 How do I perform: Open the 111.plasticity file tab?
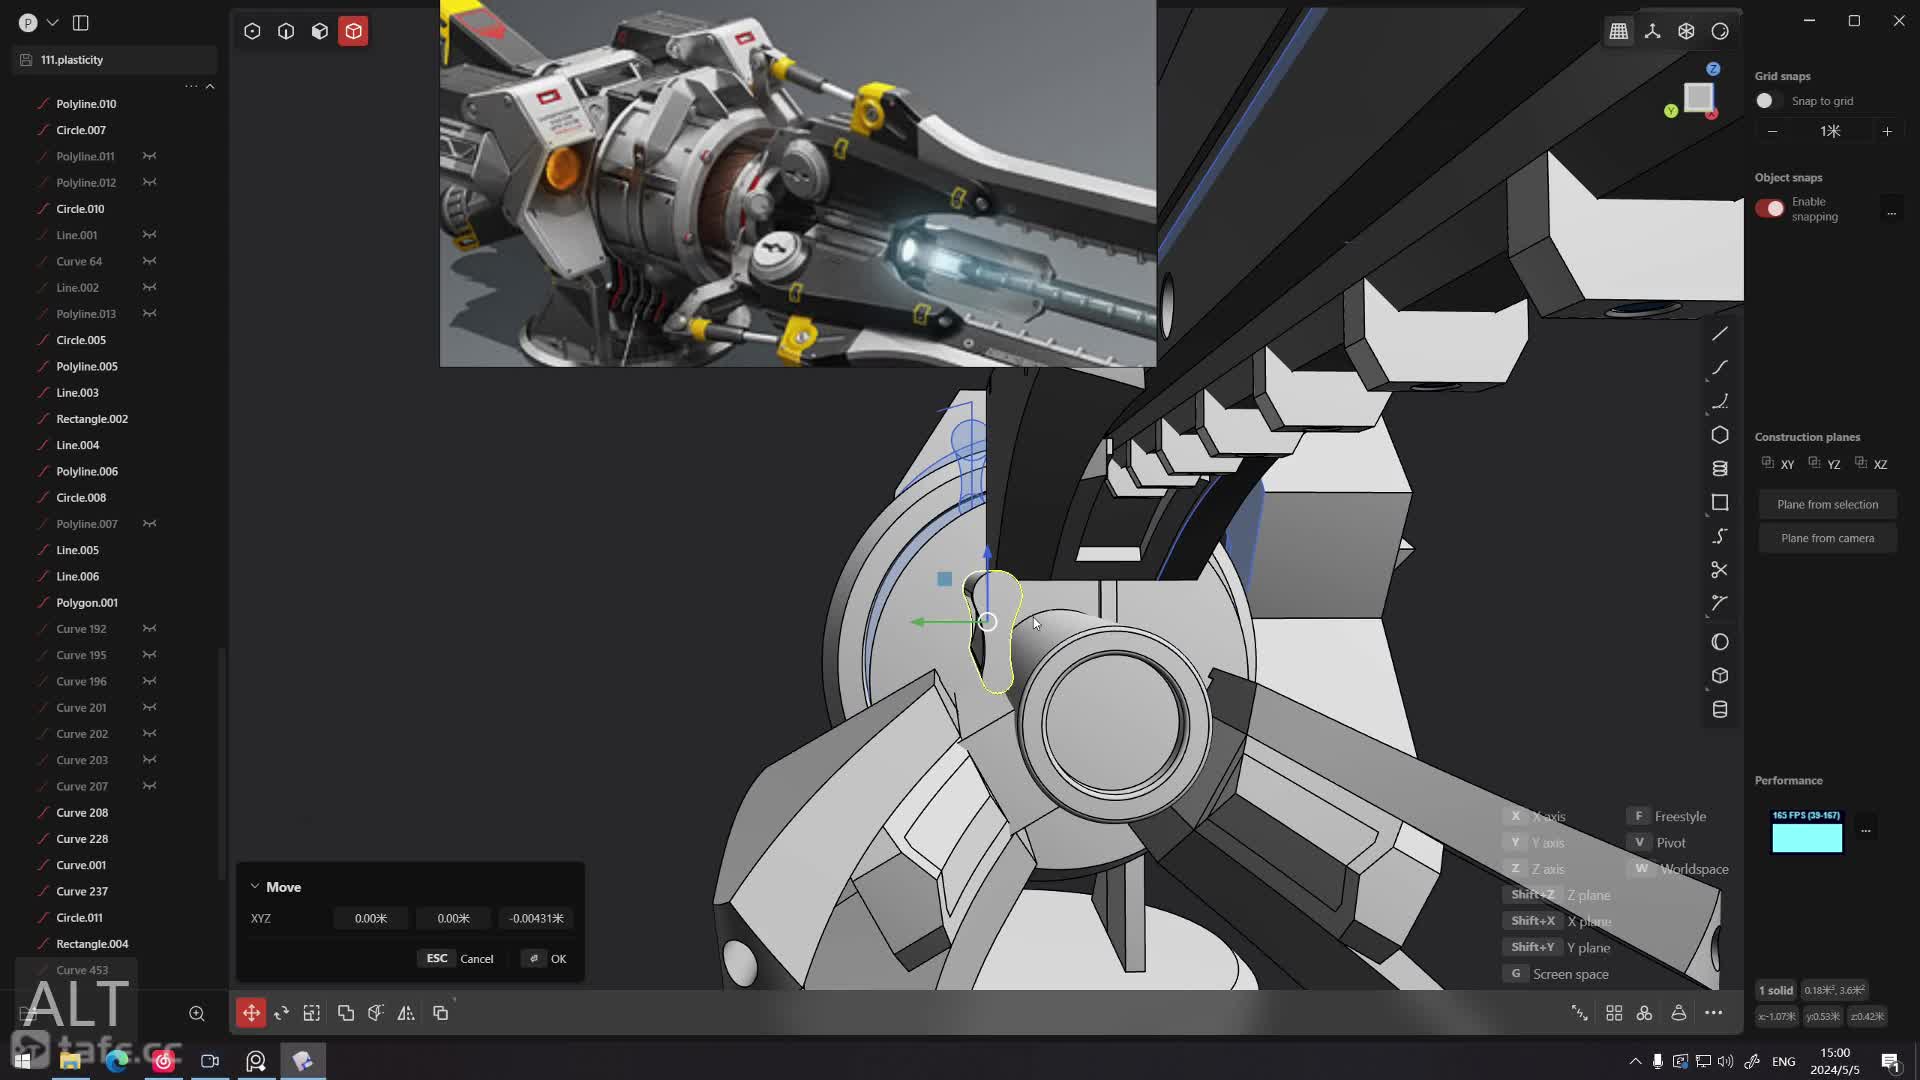click(116, 60)
